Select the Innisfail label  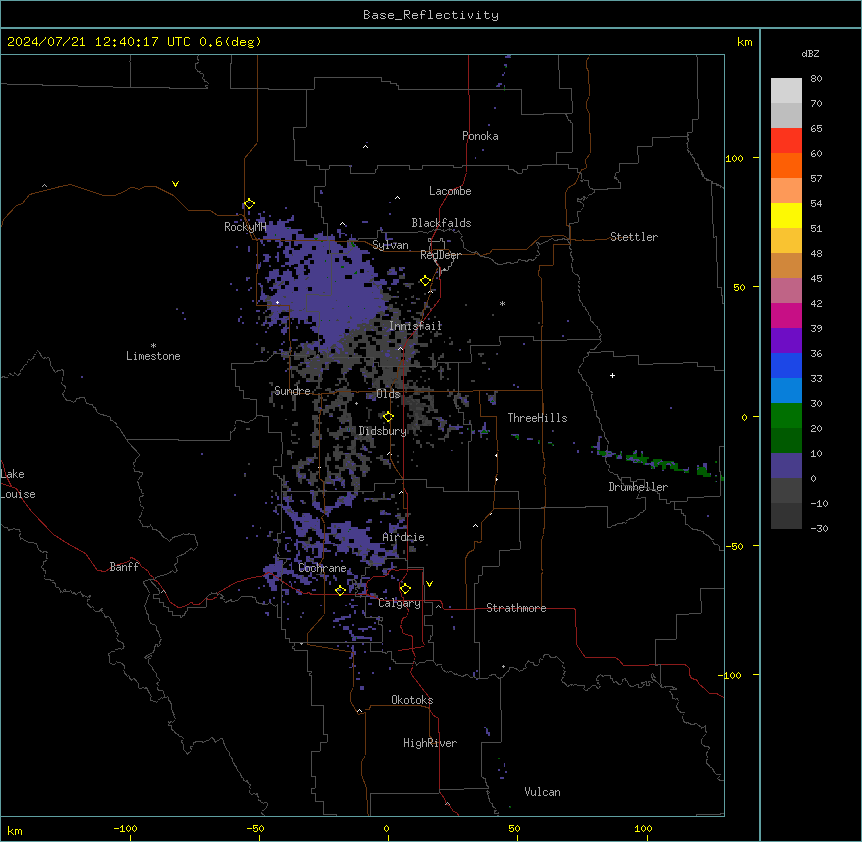pos(416,326)
